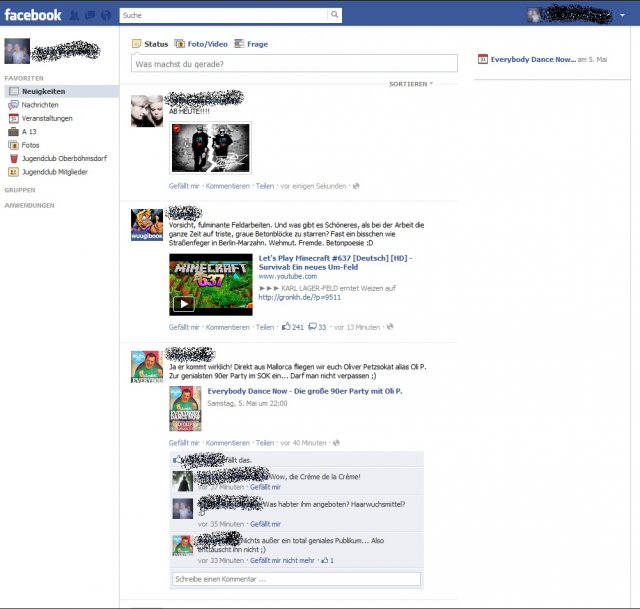The height and width of the screenshot is (609, 640).
Task: Click the calendar icon beside Everybody Dance Now
Action: tap(483, 59)
